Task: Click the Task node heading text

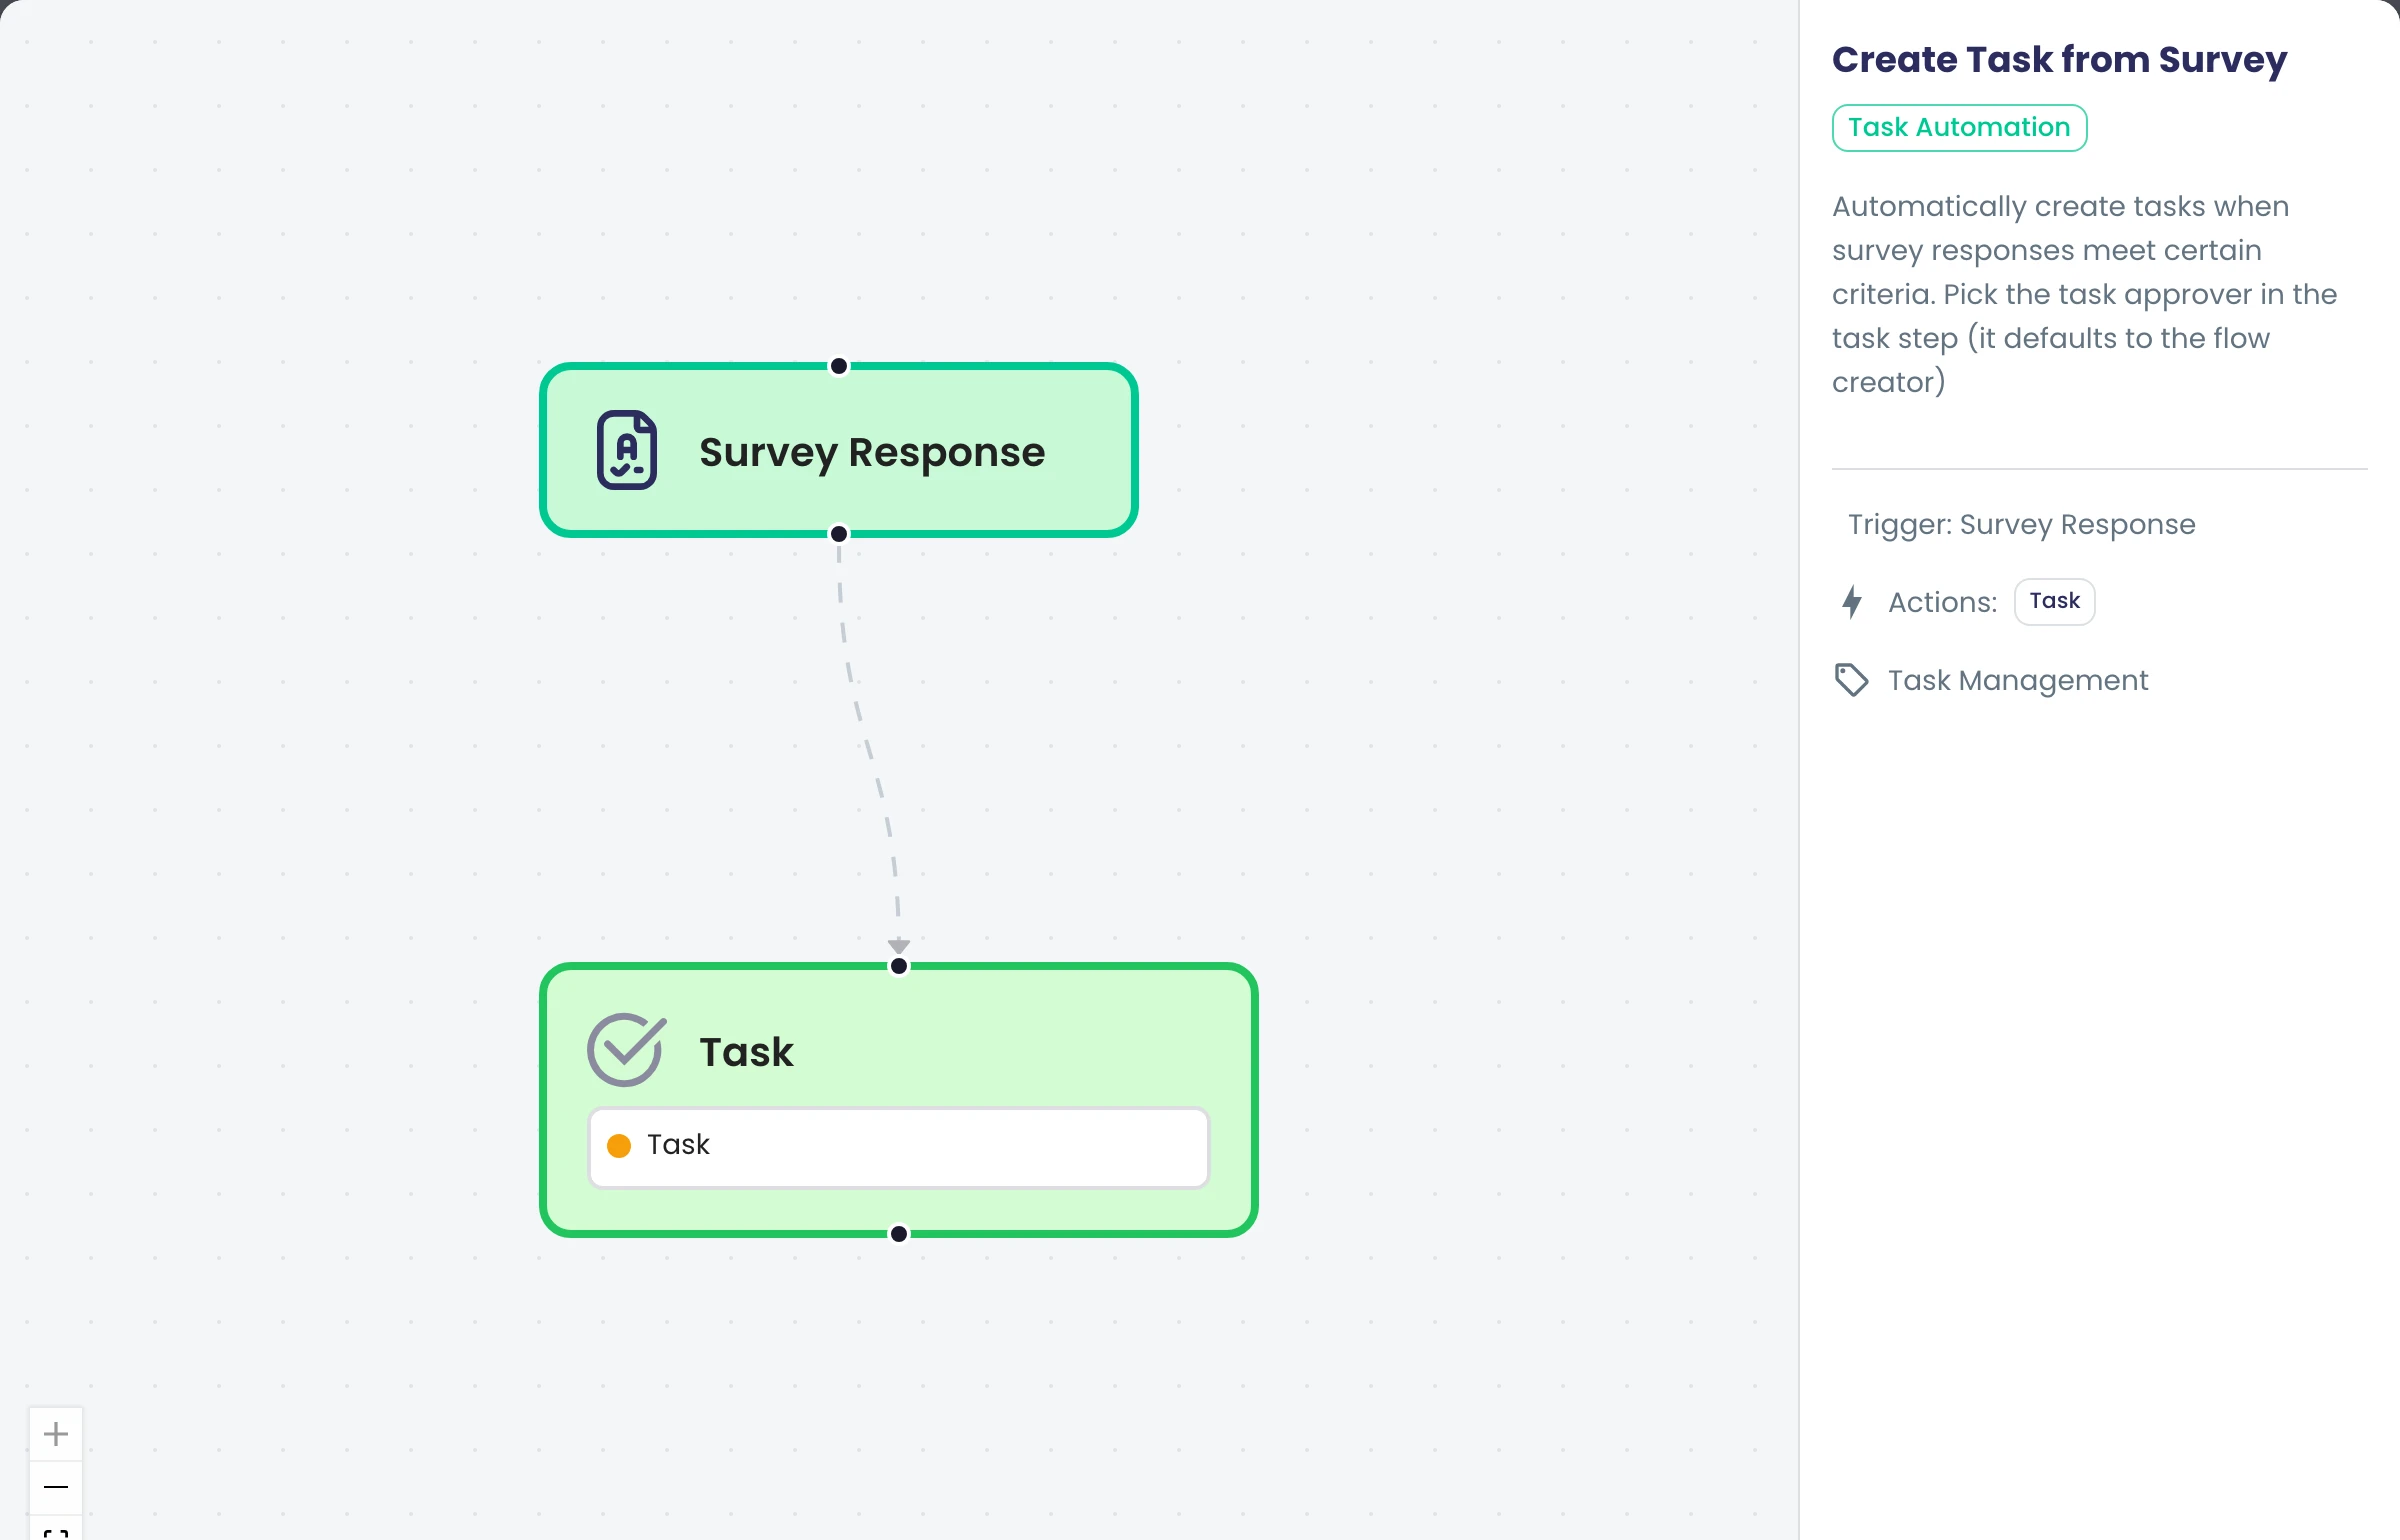Action: [x=746, y=1052]
